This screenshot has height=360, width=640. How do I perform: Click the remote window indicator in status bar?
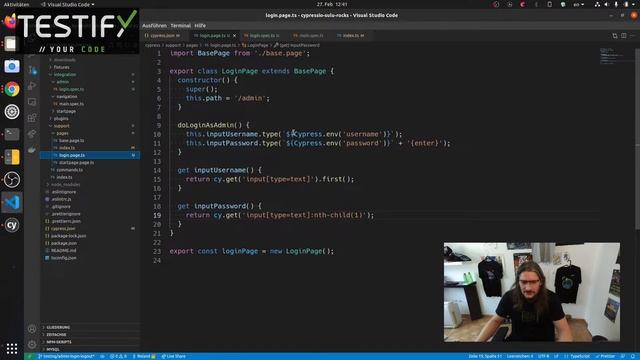pyautogui.click(x=29, y=356)
